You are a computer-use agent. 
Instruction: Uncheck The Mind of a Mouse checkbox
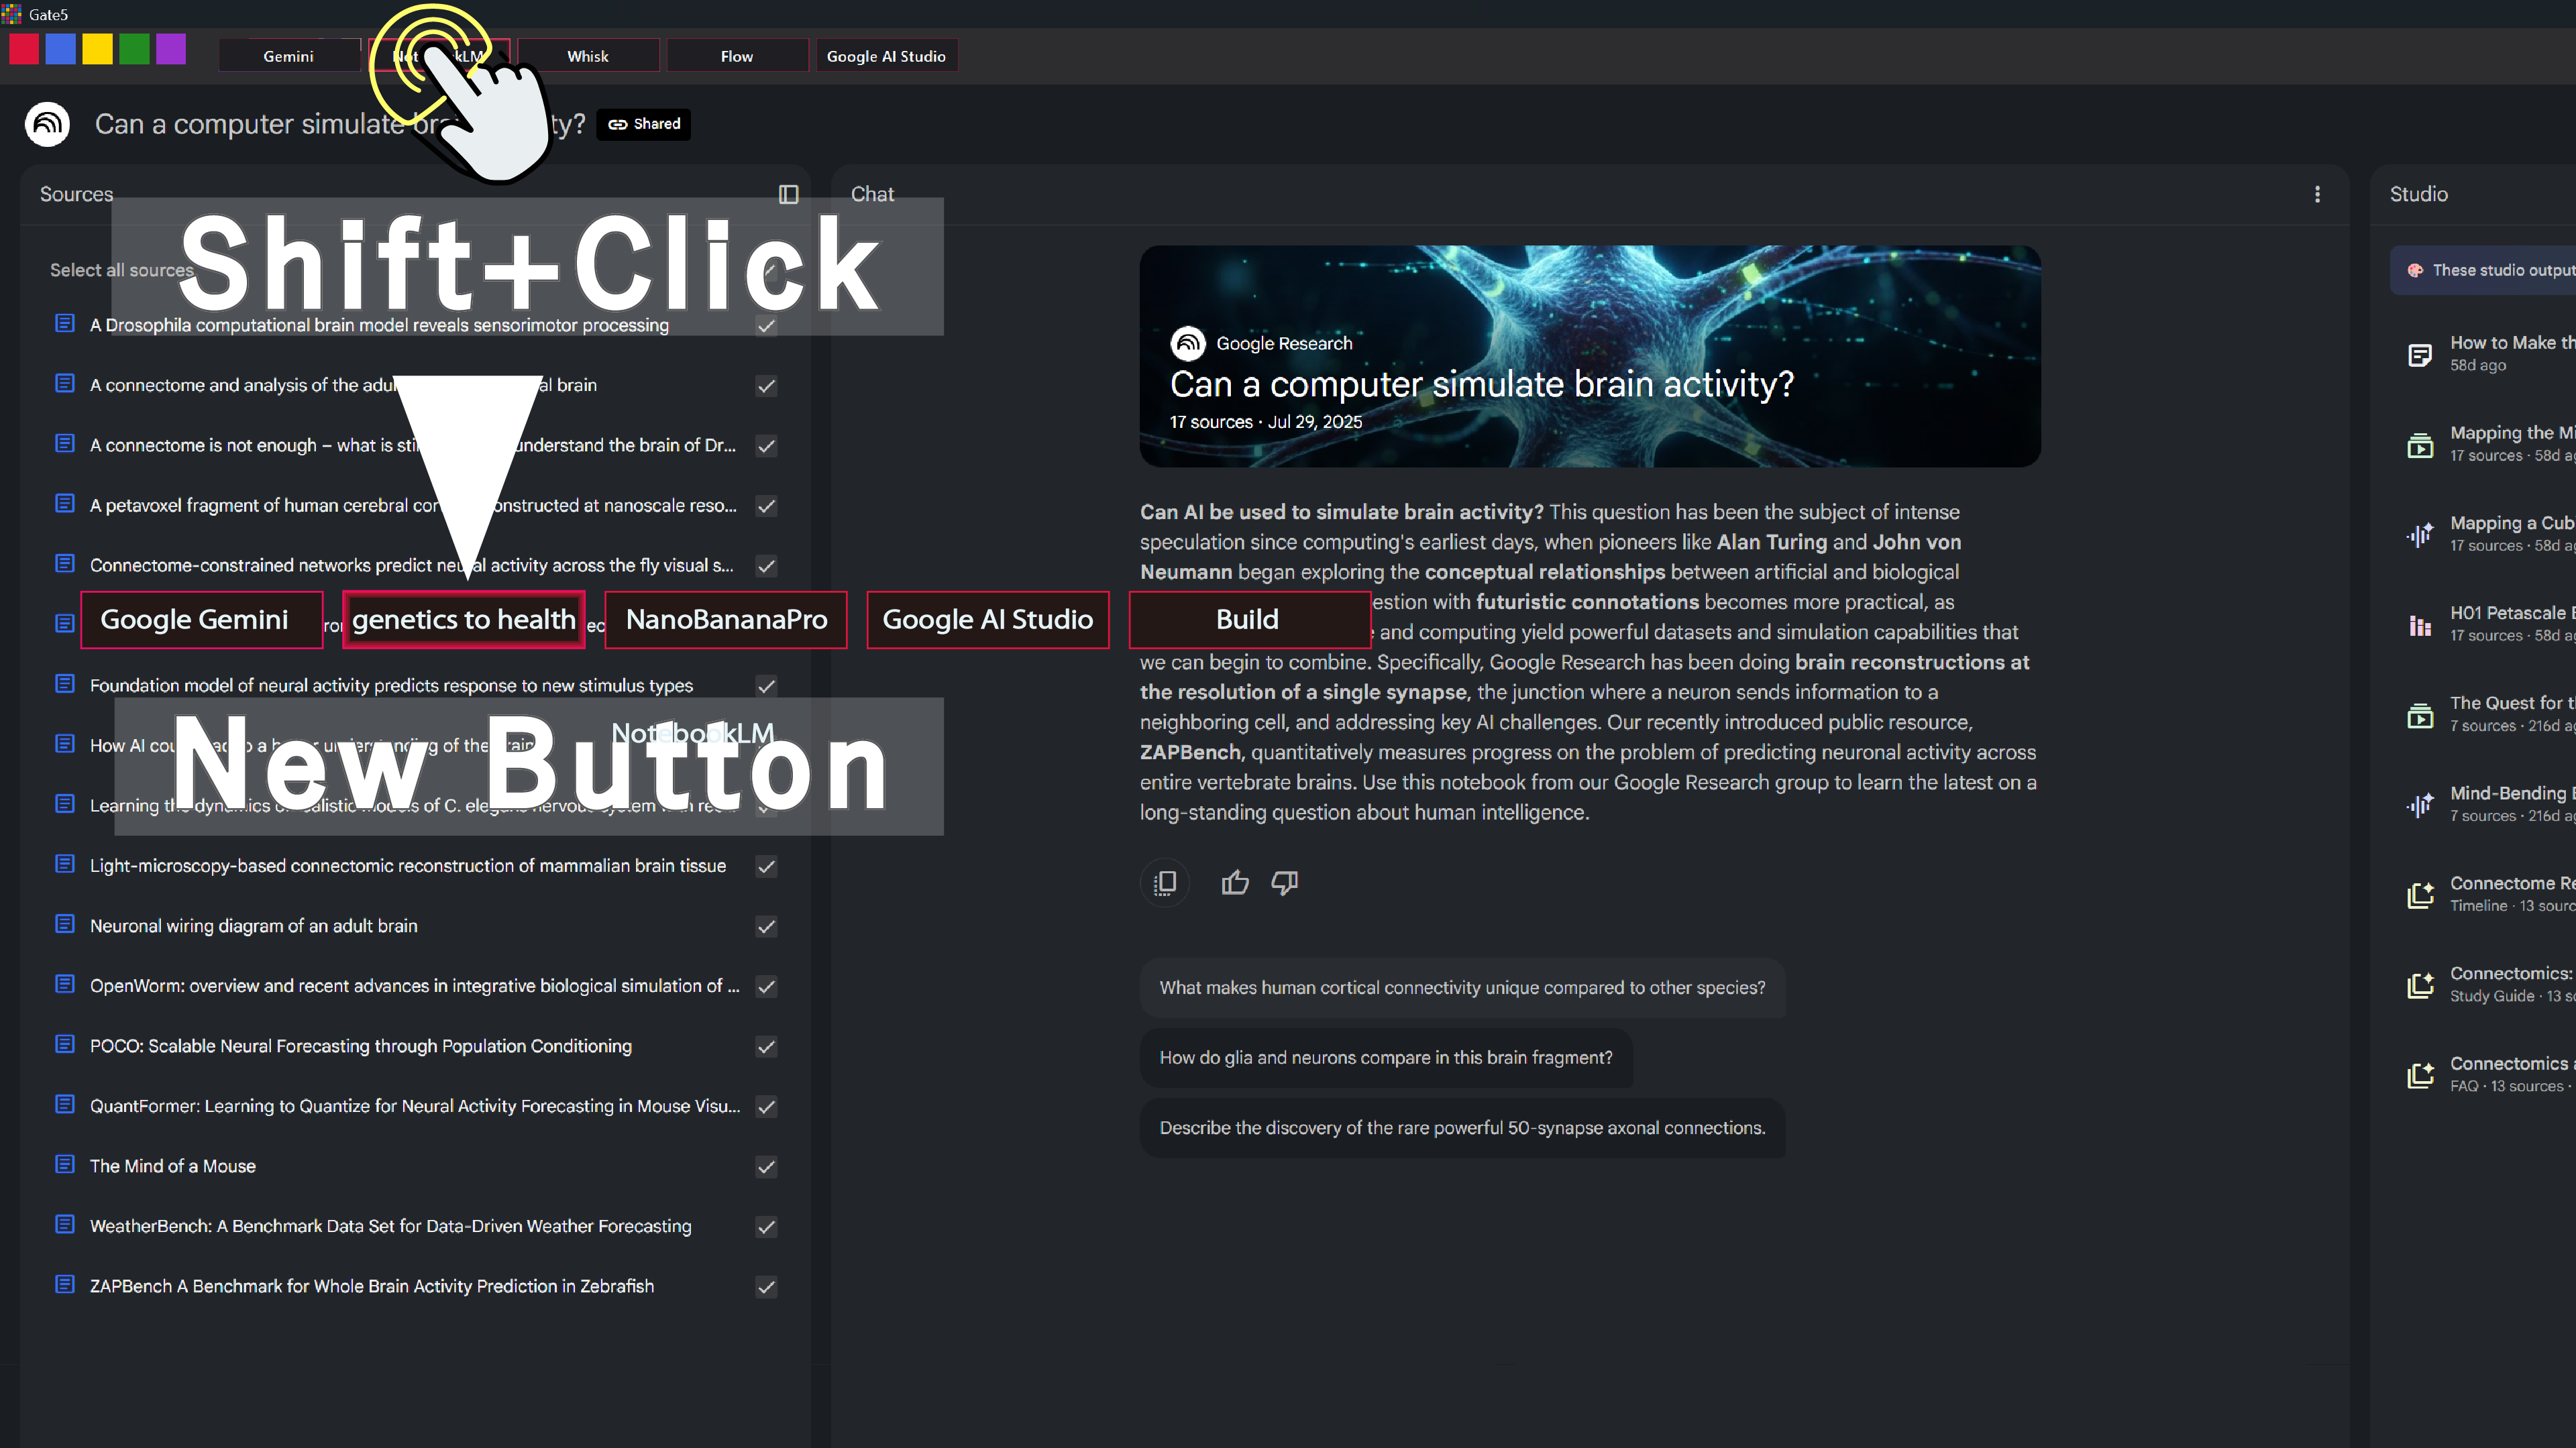click(766, 1167)
